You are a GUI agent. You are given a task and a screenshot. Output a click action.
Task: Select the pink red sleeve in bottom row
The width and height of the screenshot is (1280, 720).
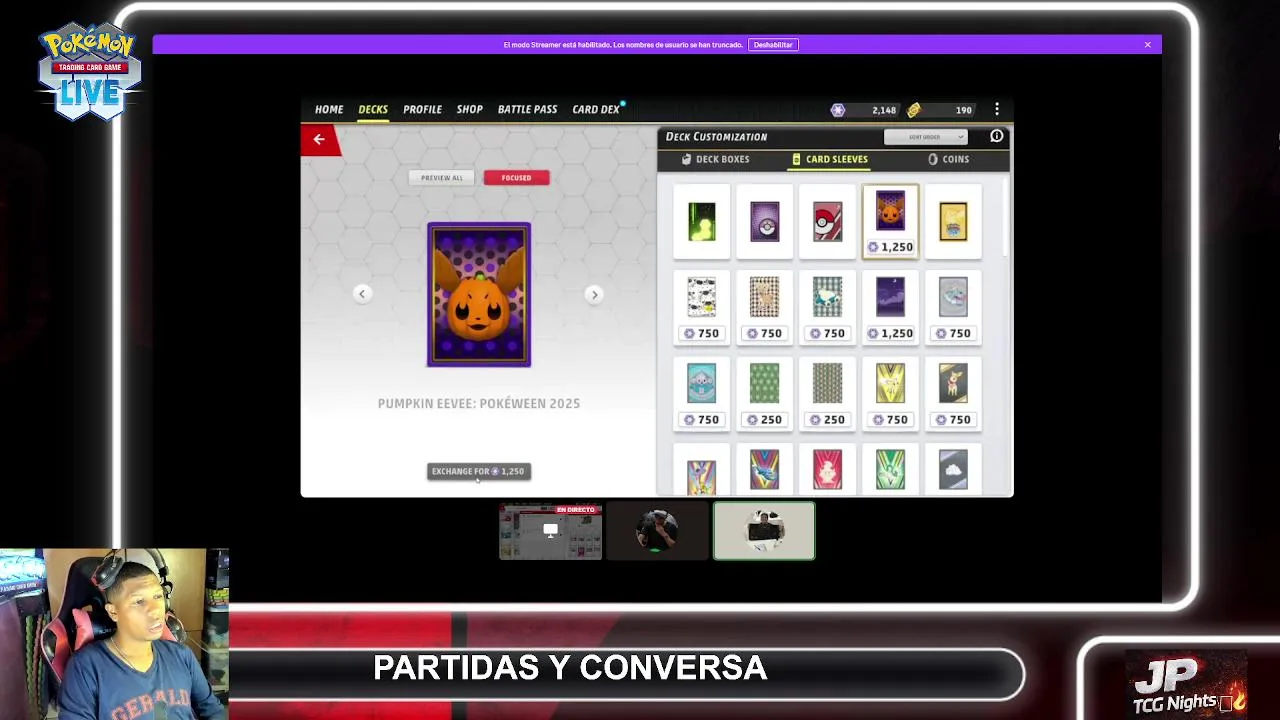[828, 470]
